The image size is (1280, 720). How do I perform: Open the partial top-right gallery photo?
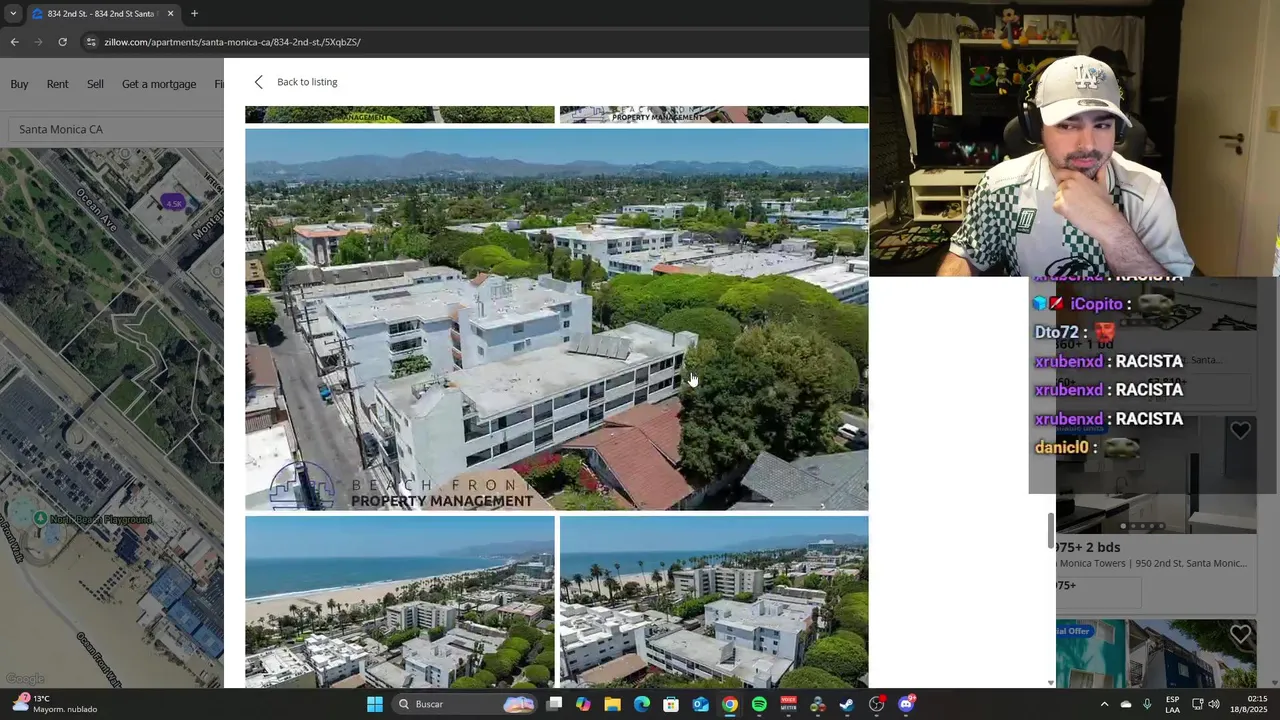click(x=714, y=114)
